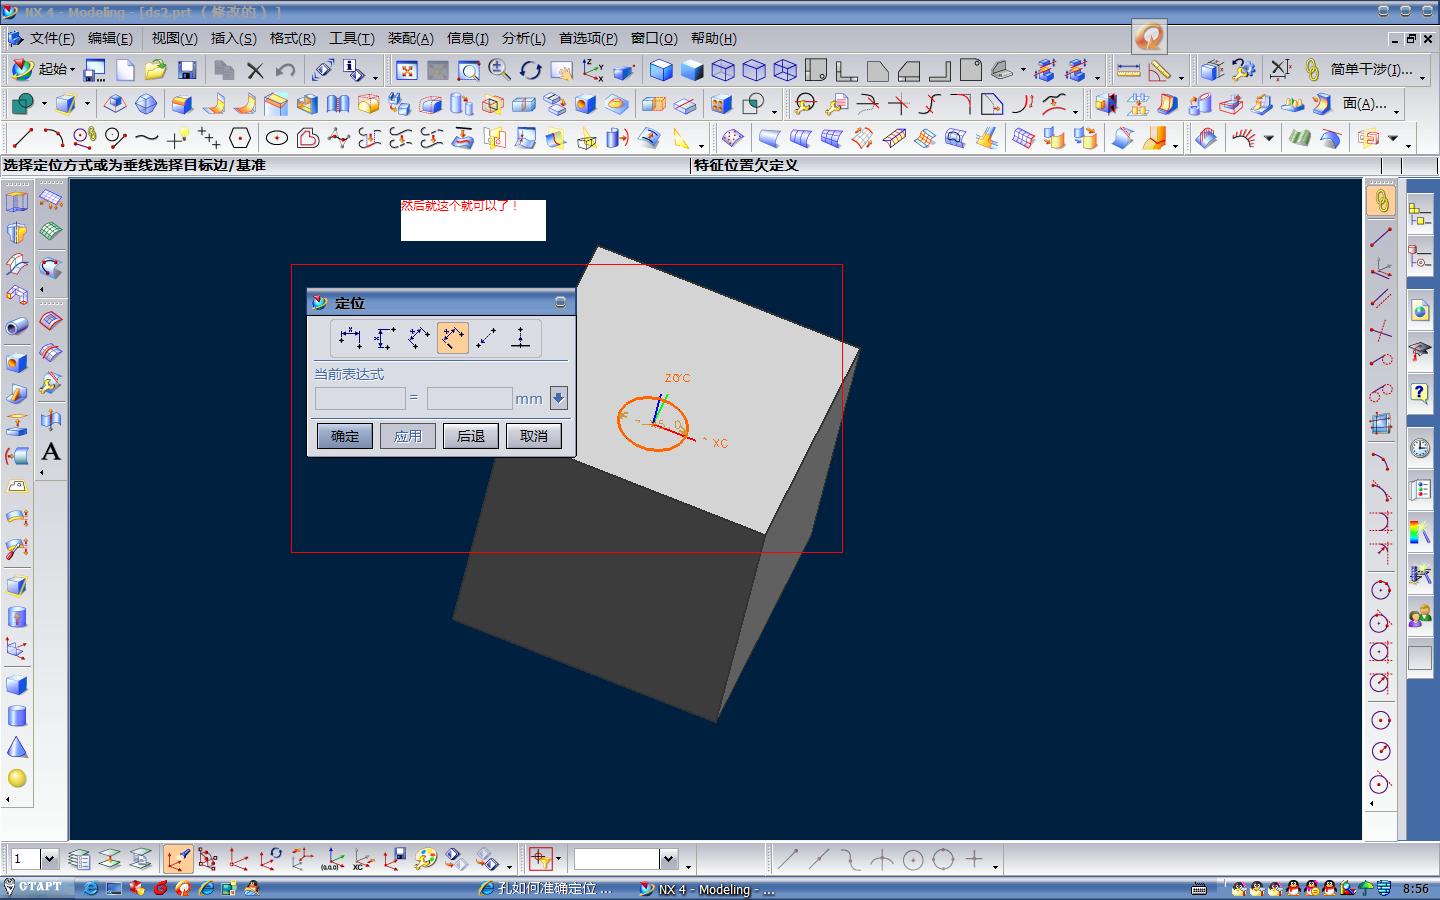
Task: Select the Point onto Line positioning icon
Action: (x=520, y=338)
